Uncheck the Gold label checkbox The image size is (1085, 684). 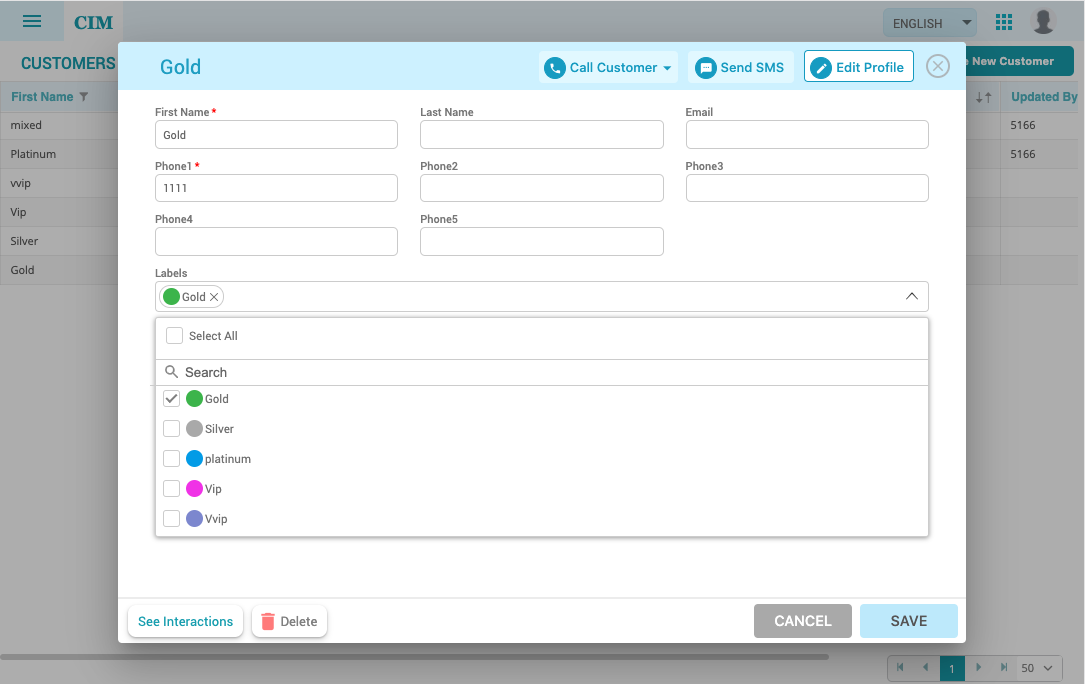171,398
